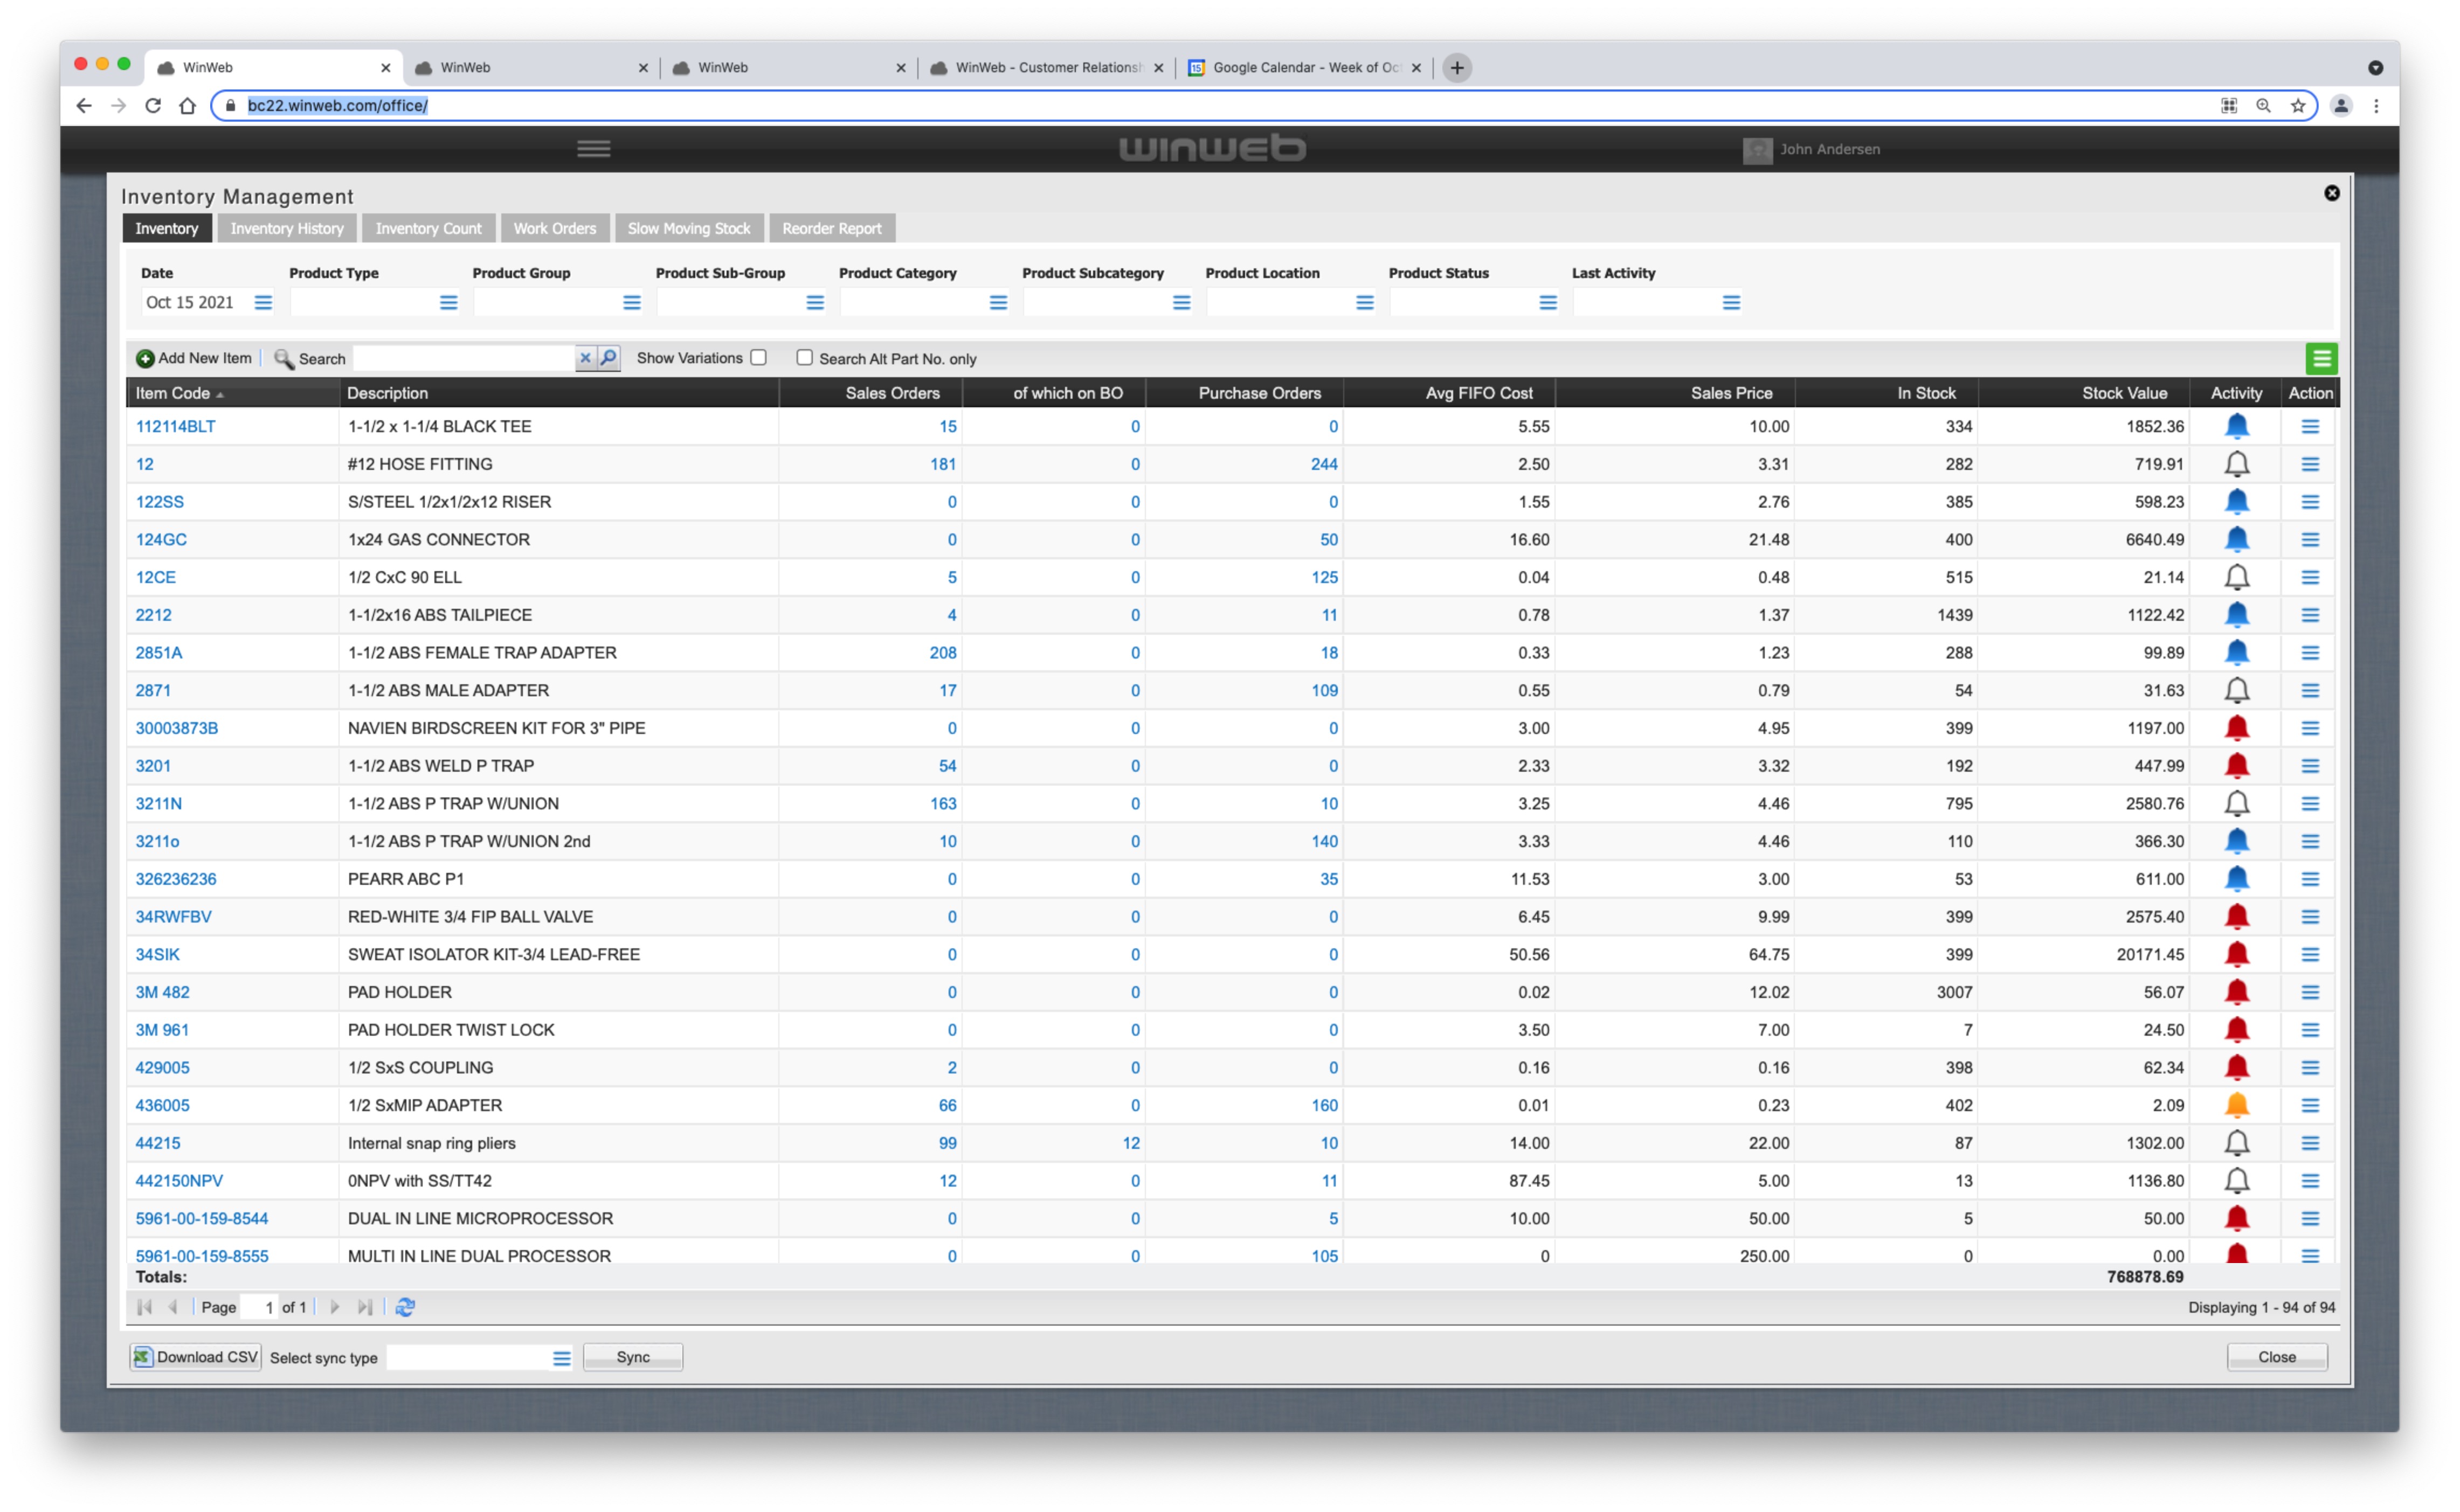The width and height of the screenshot is (2460, 1512).
Task: Click the Add New Item button
Action: coord(194,358)
